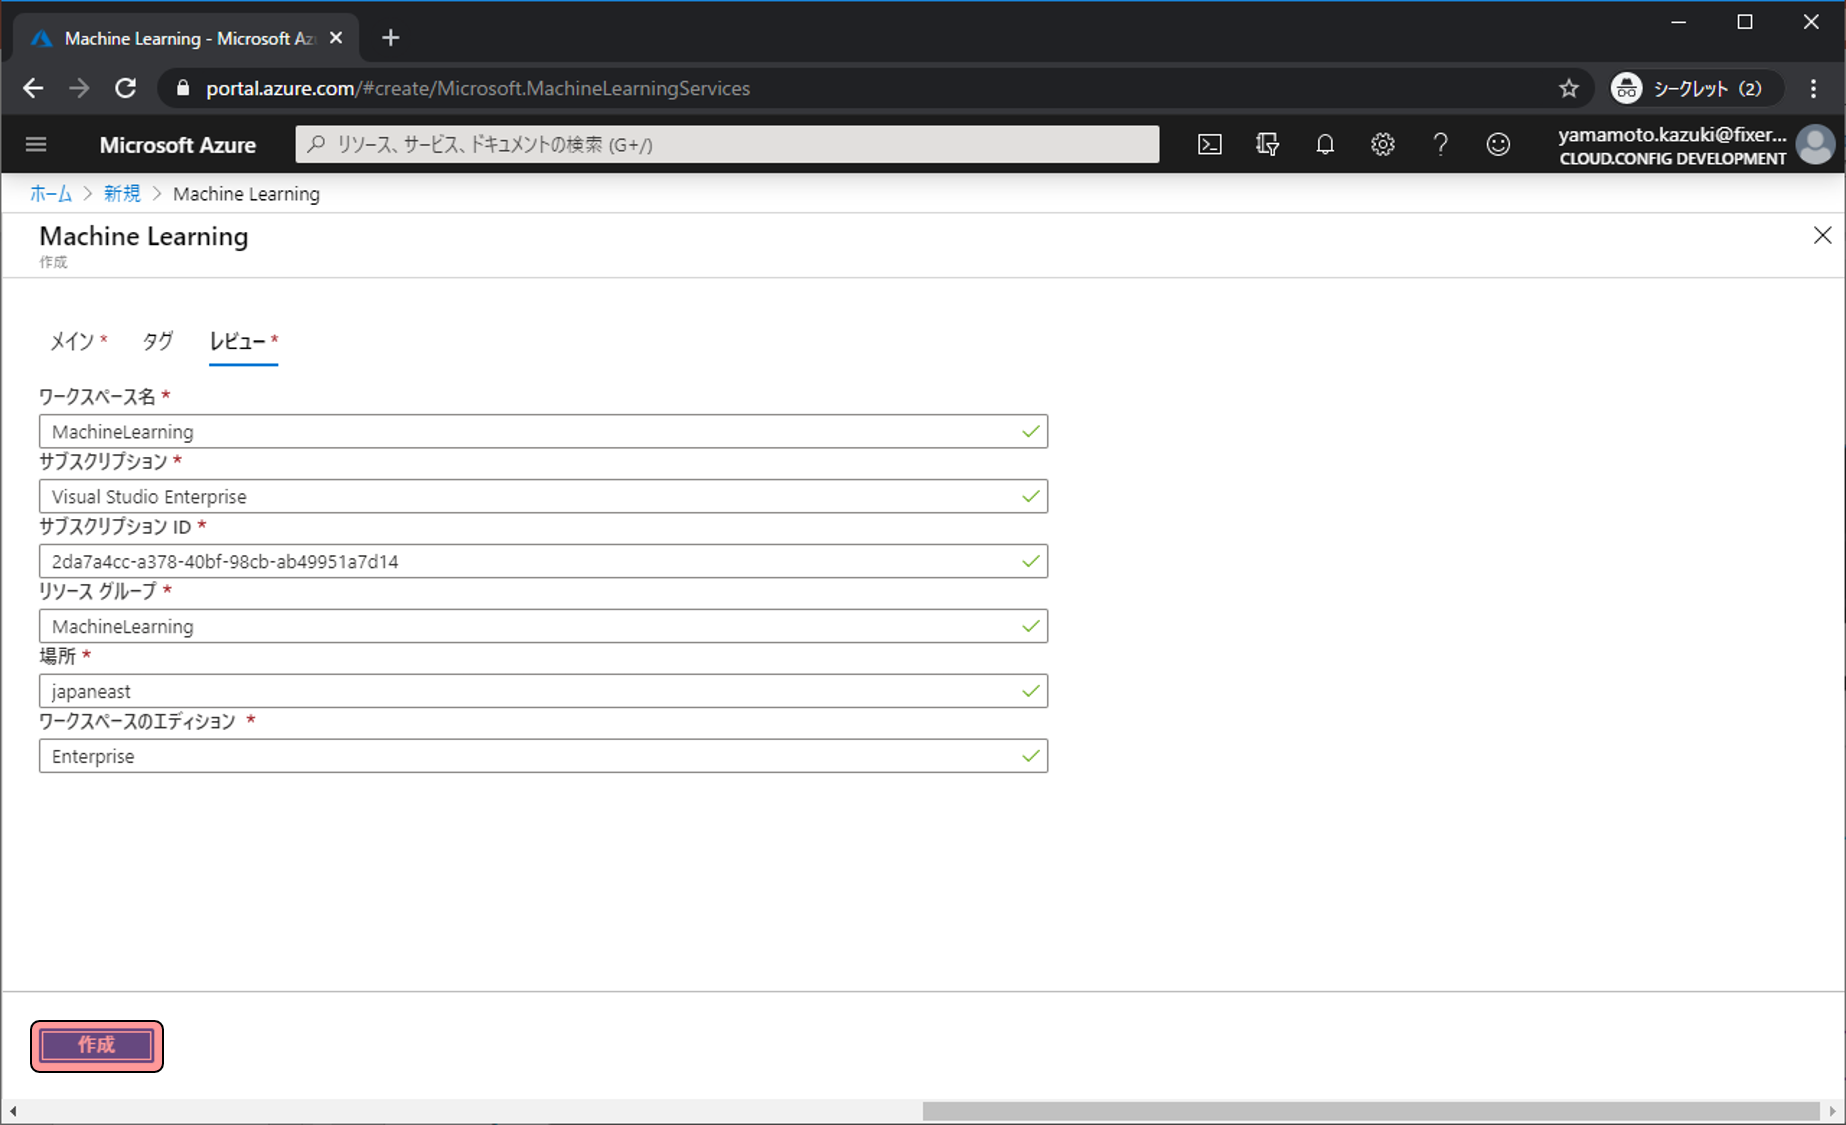This screenshot has width=1846, height=1125.
Task: Click feedback smiley face icon
Action: pyautogui.click(x=1497, y=145)
